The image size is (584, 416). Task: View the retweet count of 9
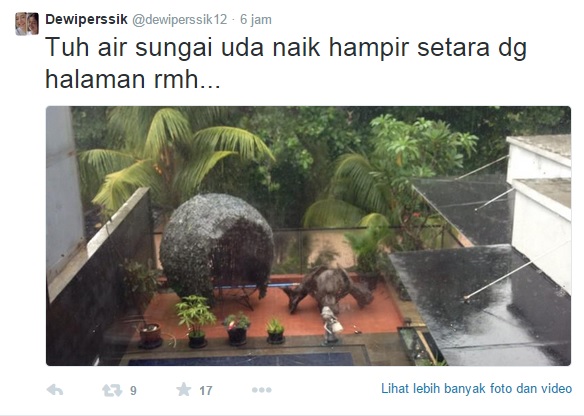tap(133, 391)
